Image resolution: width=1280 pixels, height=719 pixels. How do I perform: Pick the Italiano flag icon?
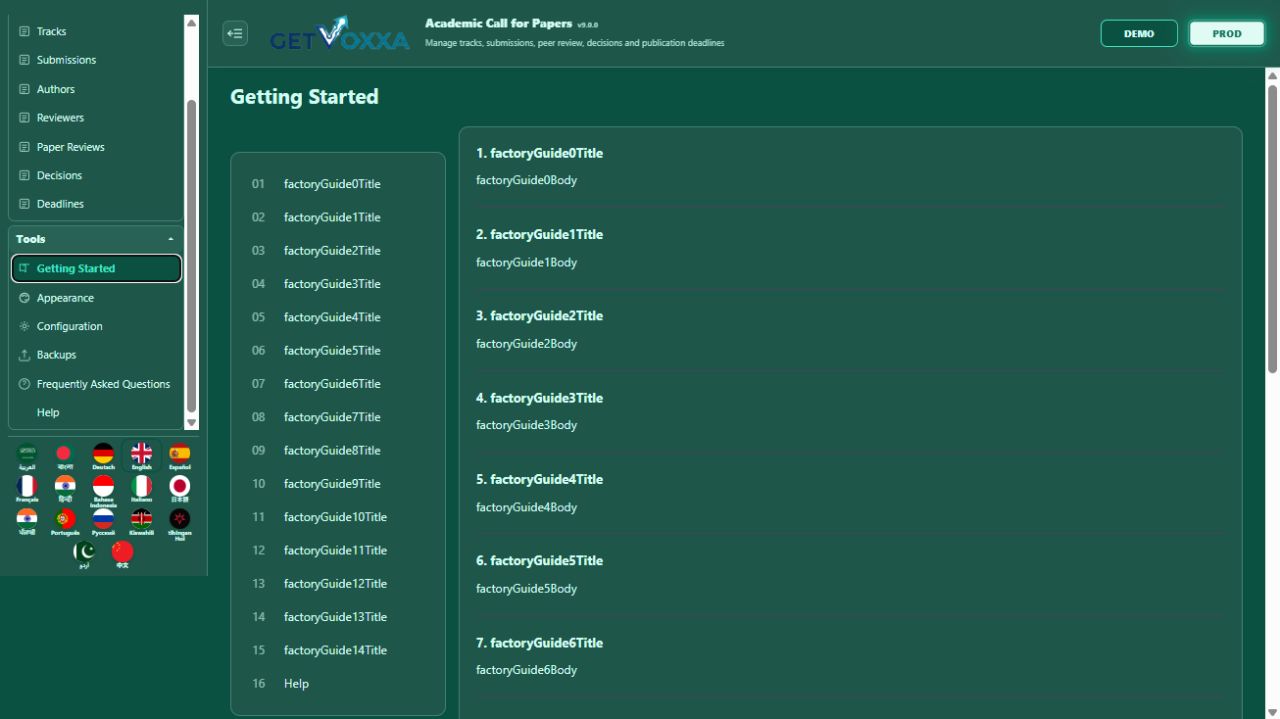pos(141,489)
